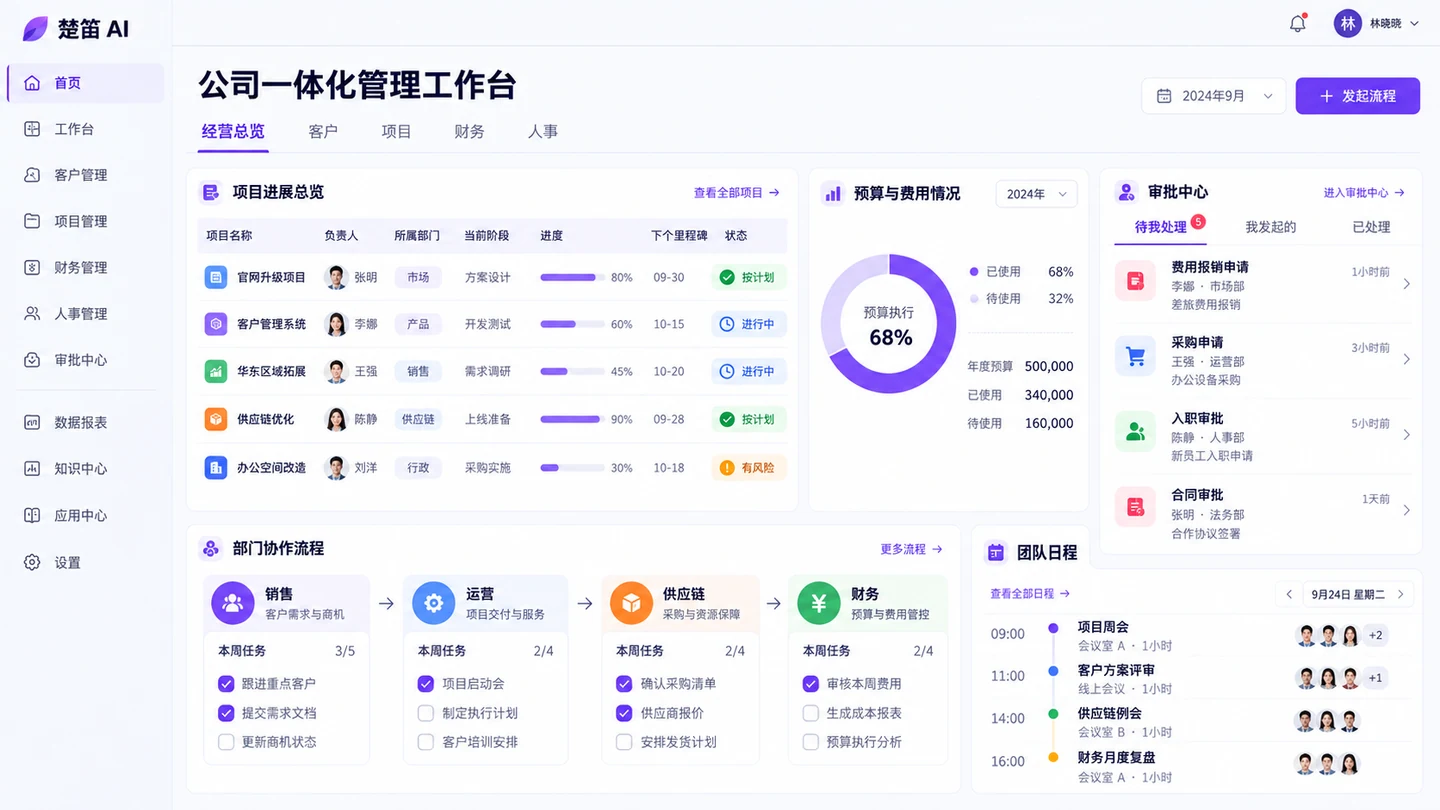1440x810 pixels.
Task: Open 进入审批中心 link
Action: click(1364, 193)
